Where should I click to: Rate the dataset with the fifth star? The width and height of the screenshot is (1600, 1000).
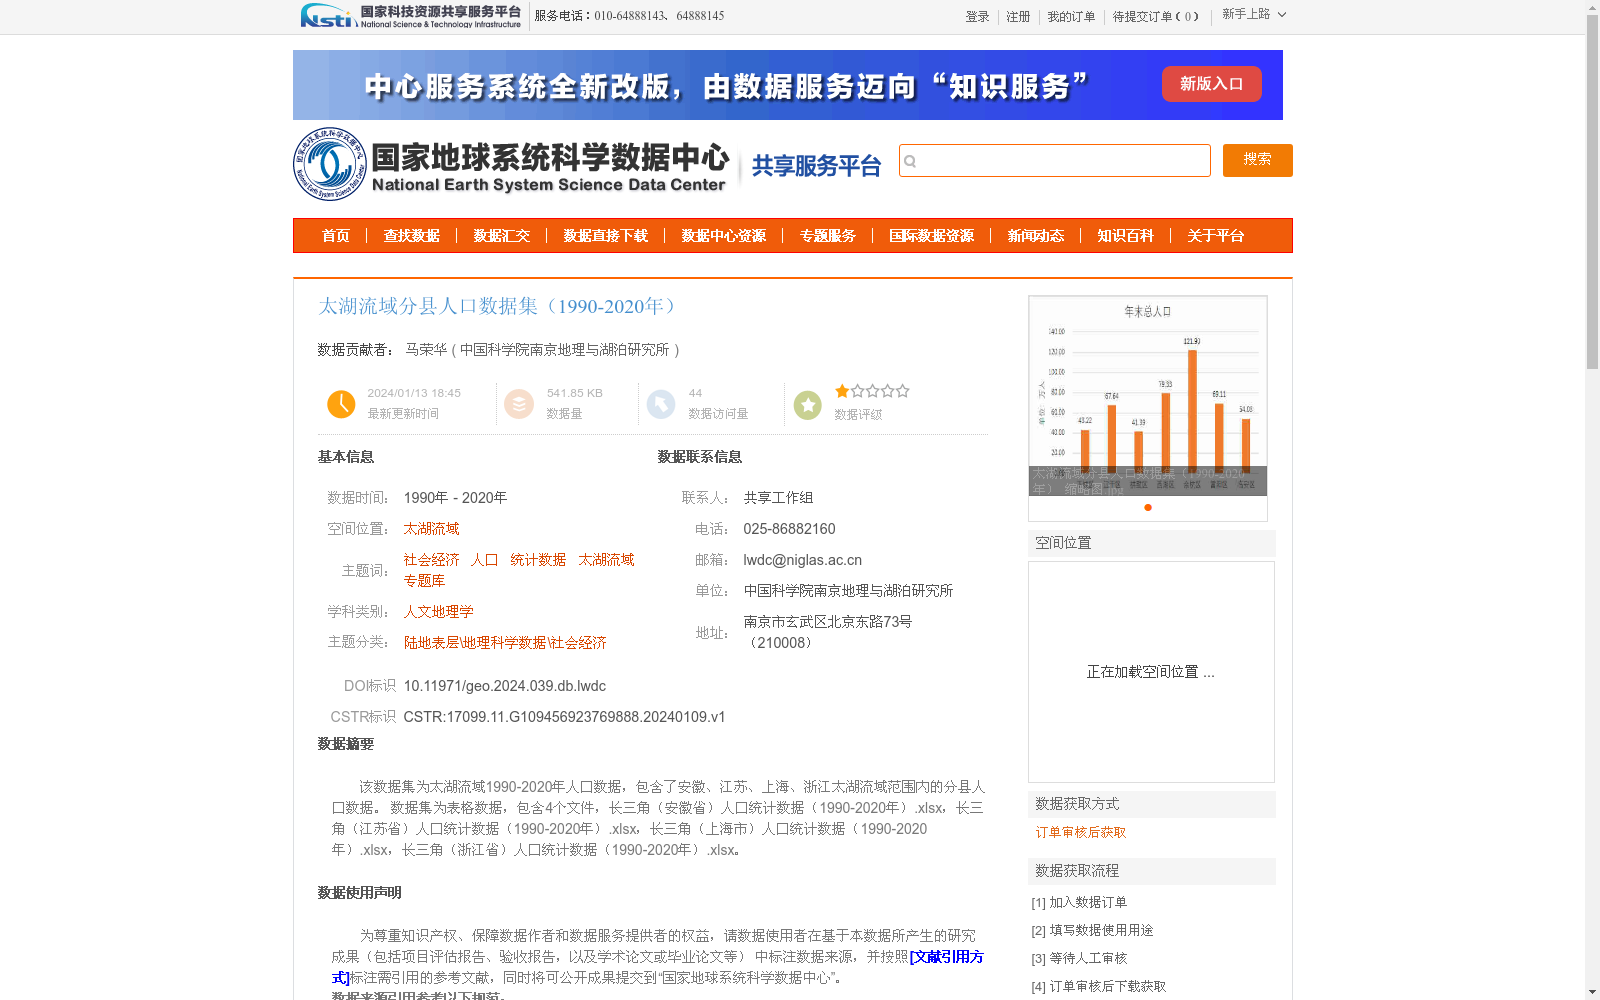pos(902,391)
